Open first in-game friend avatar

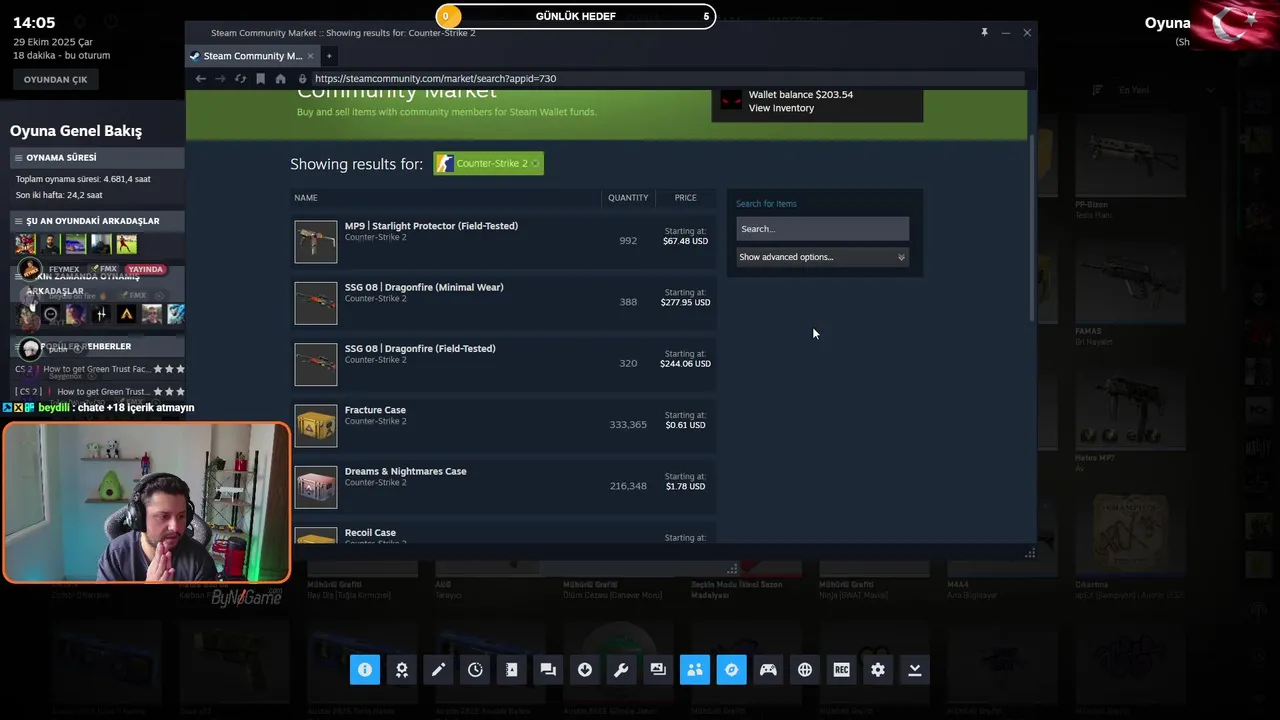tap(25, 244)
